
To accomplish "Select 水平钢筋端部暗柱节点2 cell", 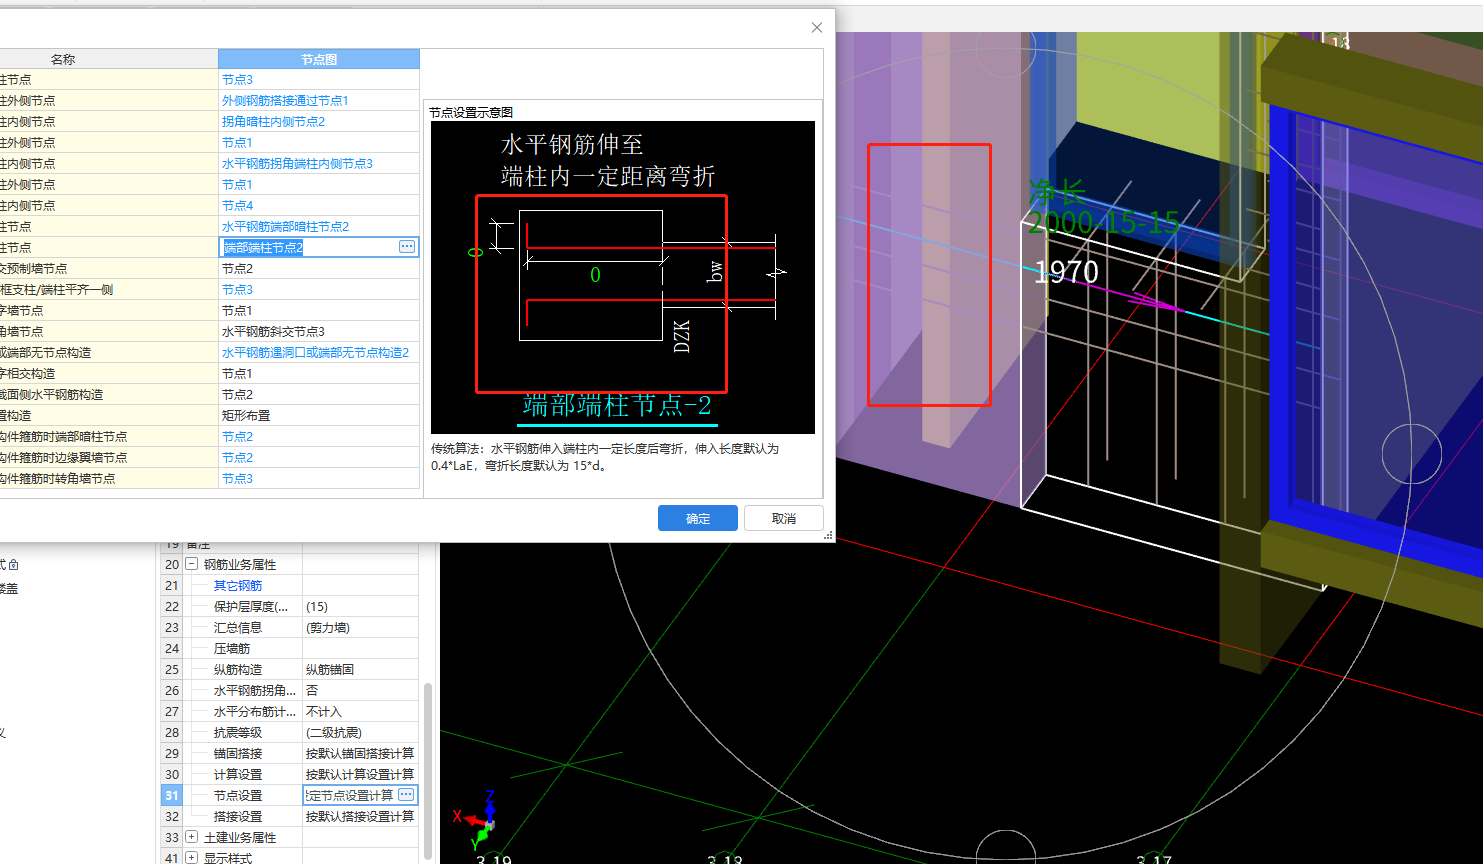I will (x=319, y=227).
